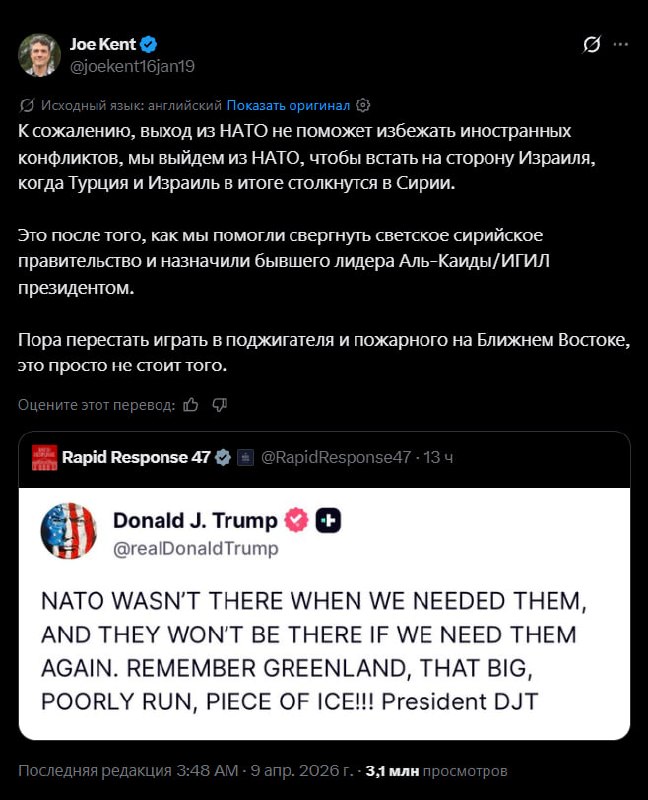The height and width of the screenshot is (800, 648).
Task: Rate translation with thumbs up
Action: pos(191,404)
